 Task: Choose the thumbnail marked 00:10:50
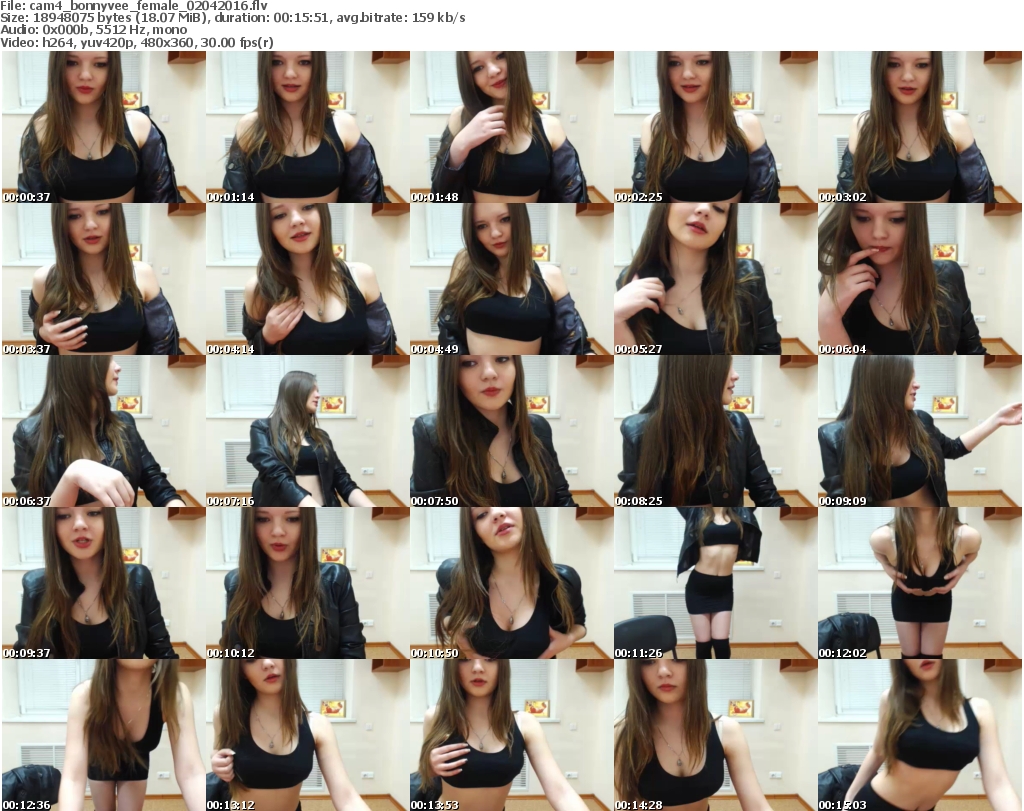511,583
